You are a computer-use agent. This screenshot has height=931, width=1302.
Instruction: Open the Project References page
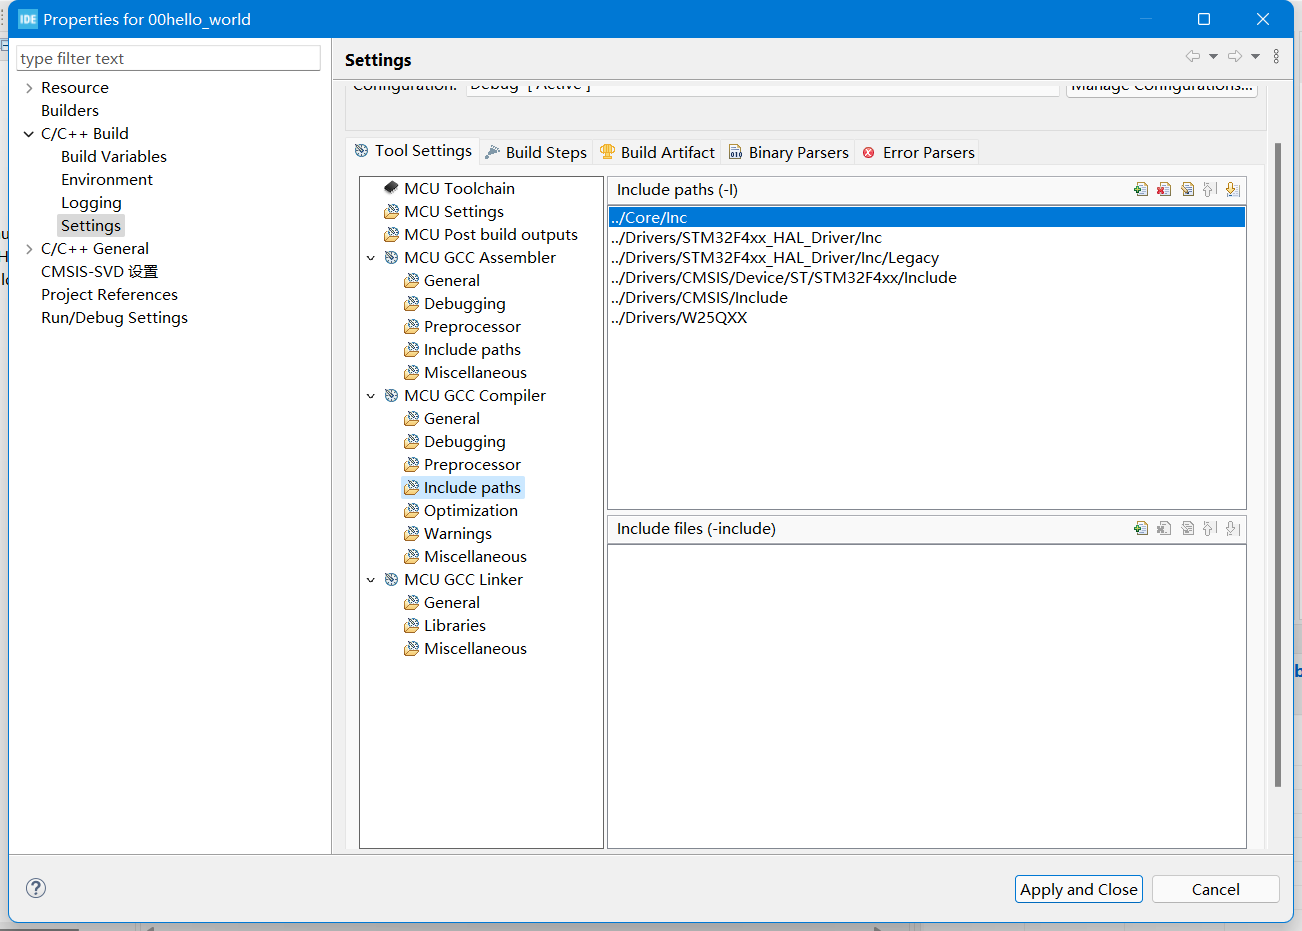click(x=109, y=295)
